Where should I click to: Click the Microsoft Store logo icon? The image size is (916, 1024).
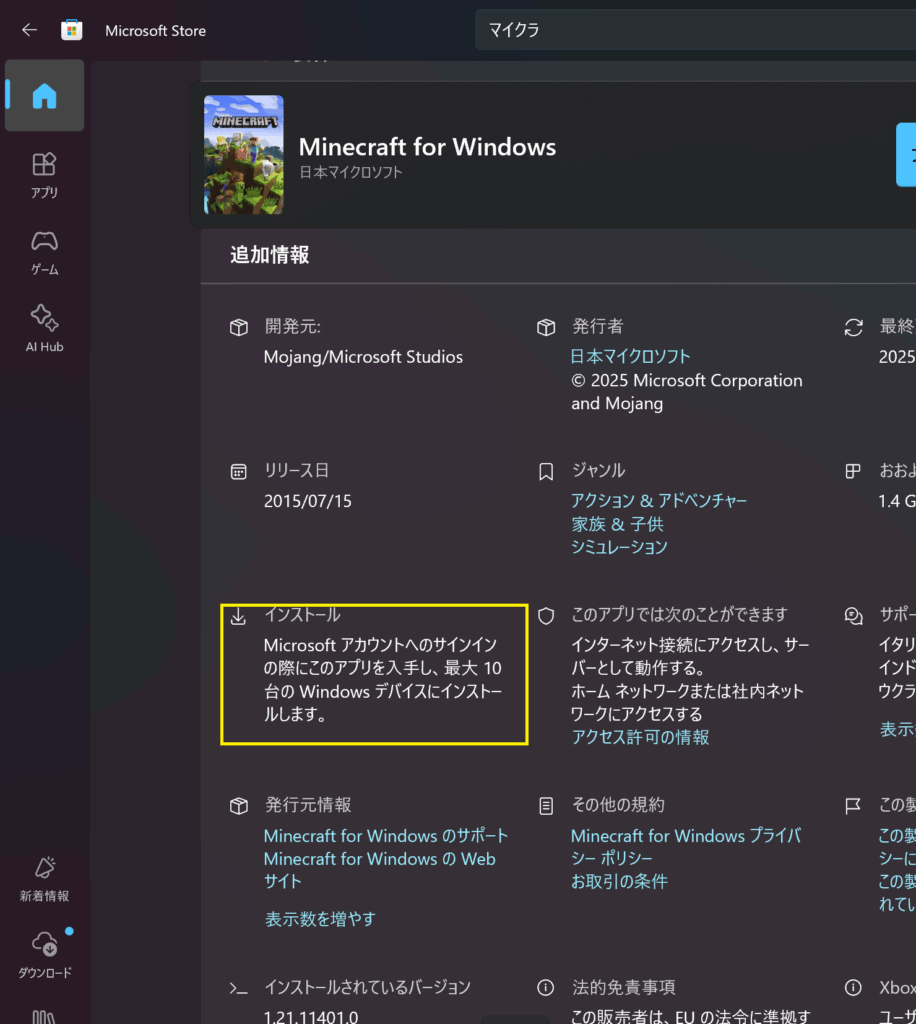click(x=72, y=30)
